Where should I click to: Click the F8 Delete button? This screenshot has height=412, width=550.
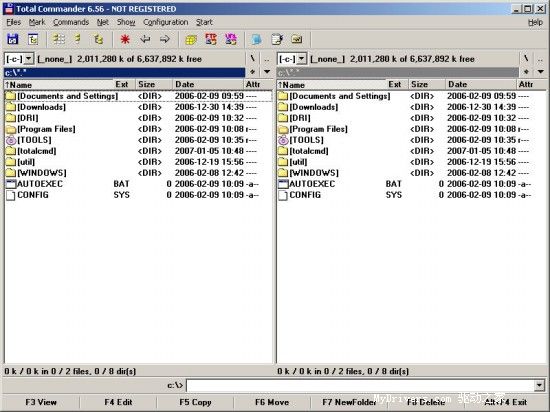pos(426,402)
